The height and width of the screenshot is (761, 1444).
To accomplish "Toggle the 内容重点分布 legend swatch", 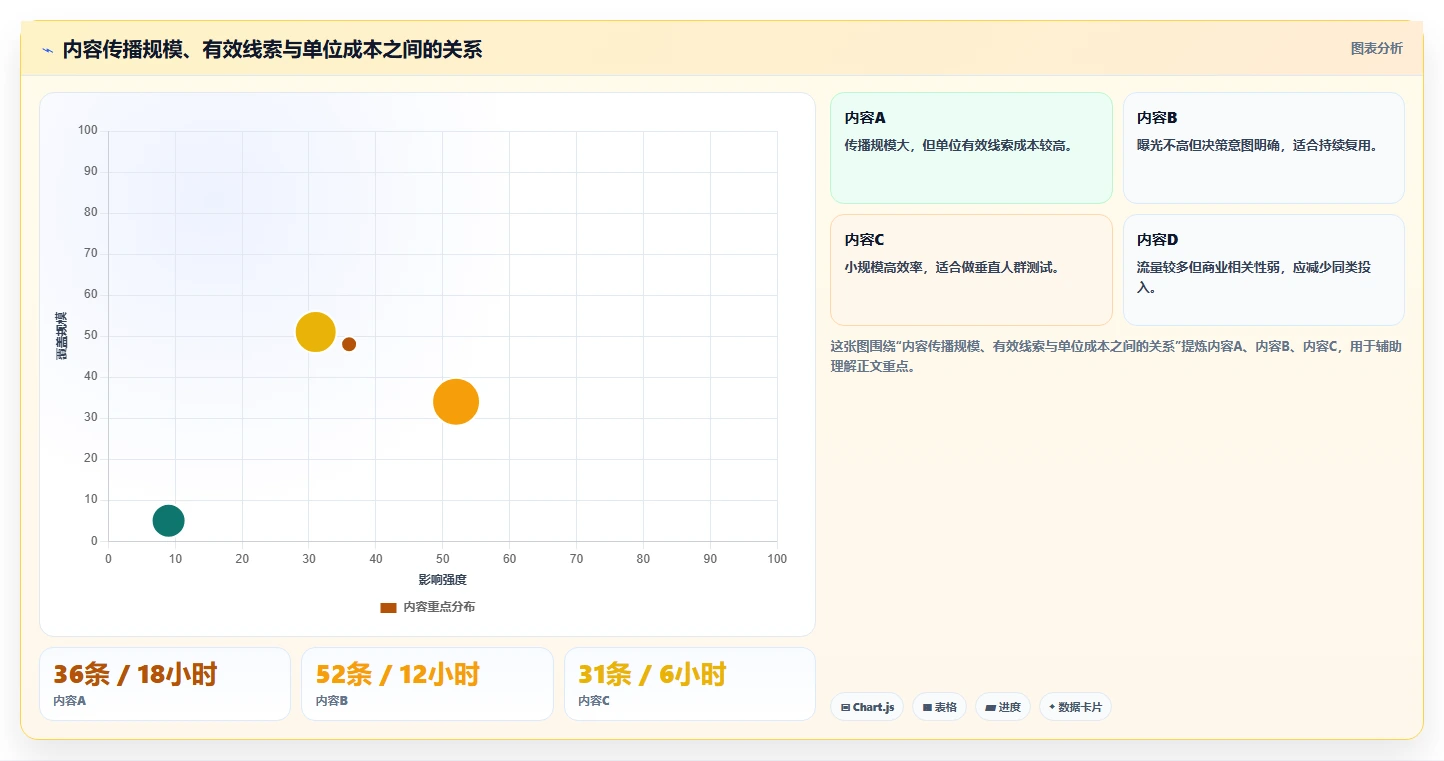I will pyautogui.click(x=388, y=607).
